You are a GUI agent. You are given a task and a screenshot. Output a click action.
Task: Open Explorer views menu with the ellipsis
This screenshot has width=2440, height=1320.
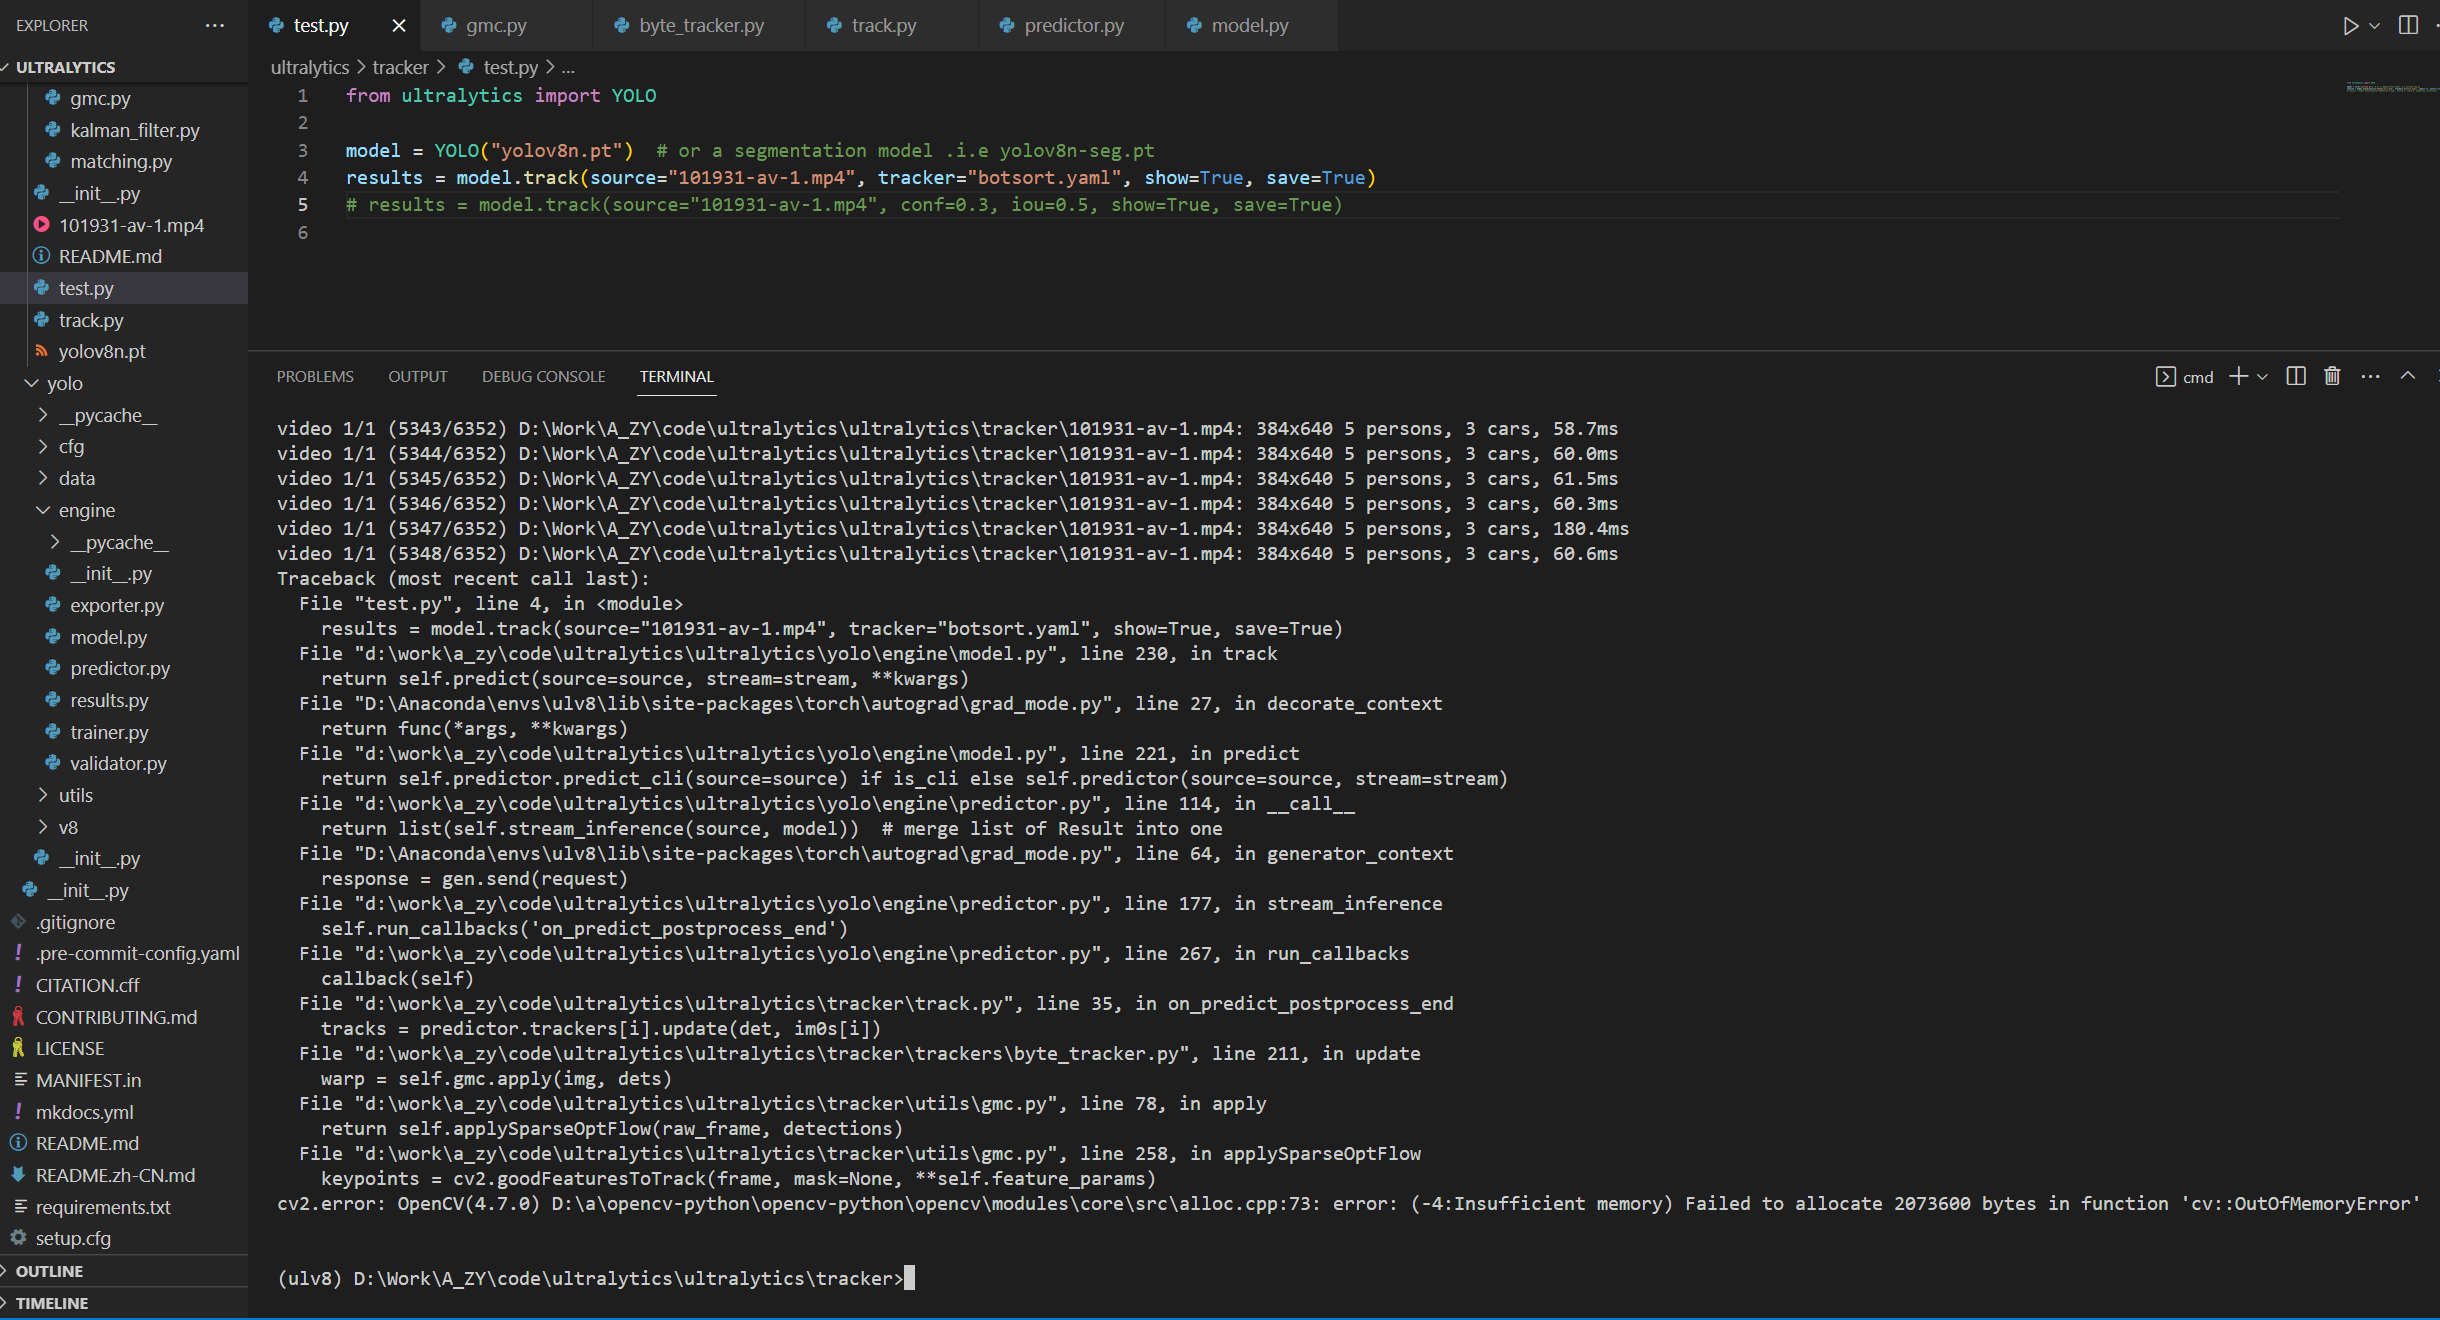[214, 25]
